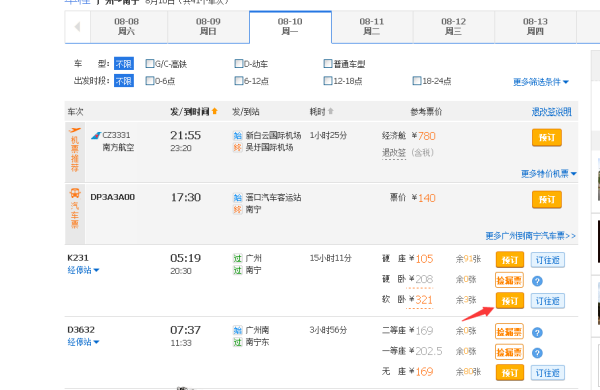Screen dimensions: 600x390
Task: Expand 经停站 for train K231
Action: [83, 270]
